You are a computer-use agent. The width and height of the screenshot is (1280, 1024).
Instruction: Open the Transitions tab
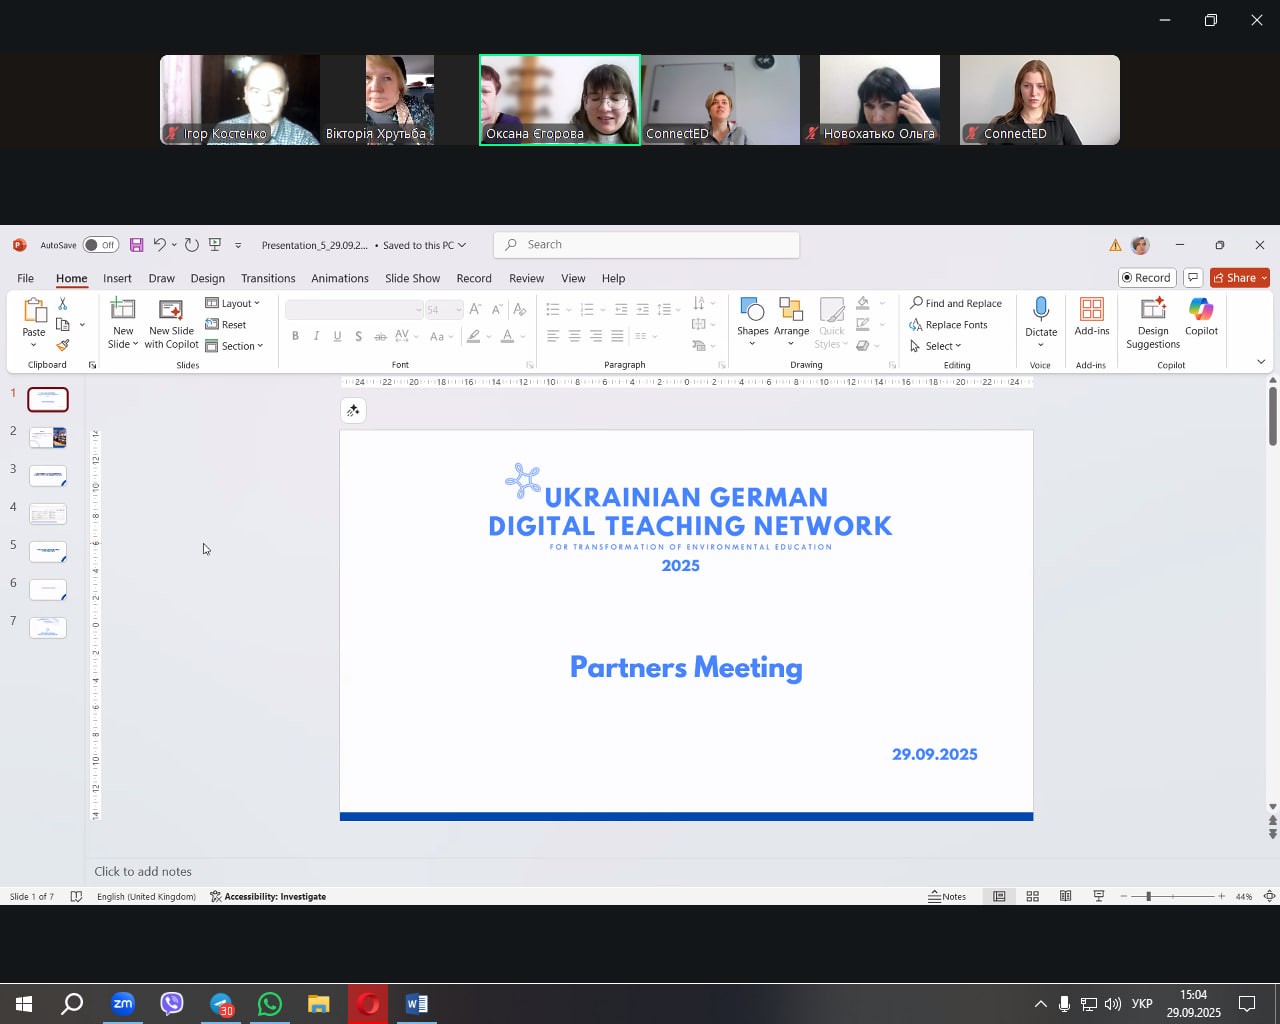(268, 278)
